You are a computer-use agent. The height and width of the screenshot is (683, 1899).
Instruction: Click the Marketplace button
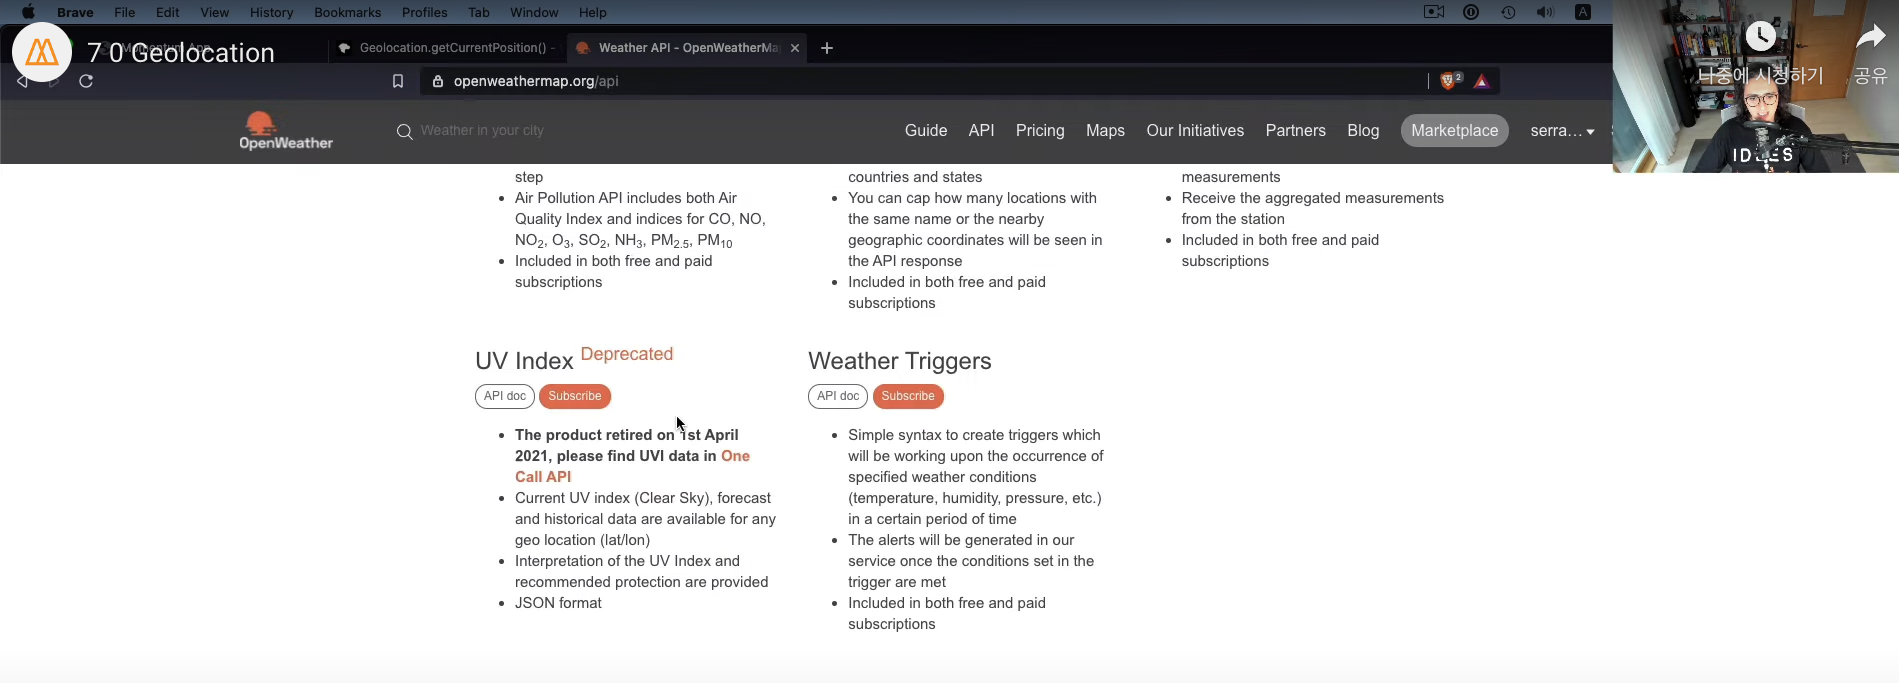click(1454, 130)
